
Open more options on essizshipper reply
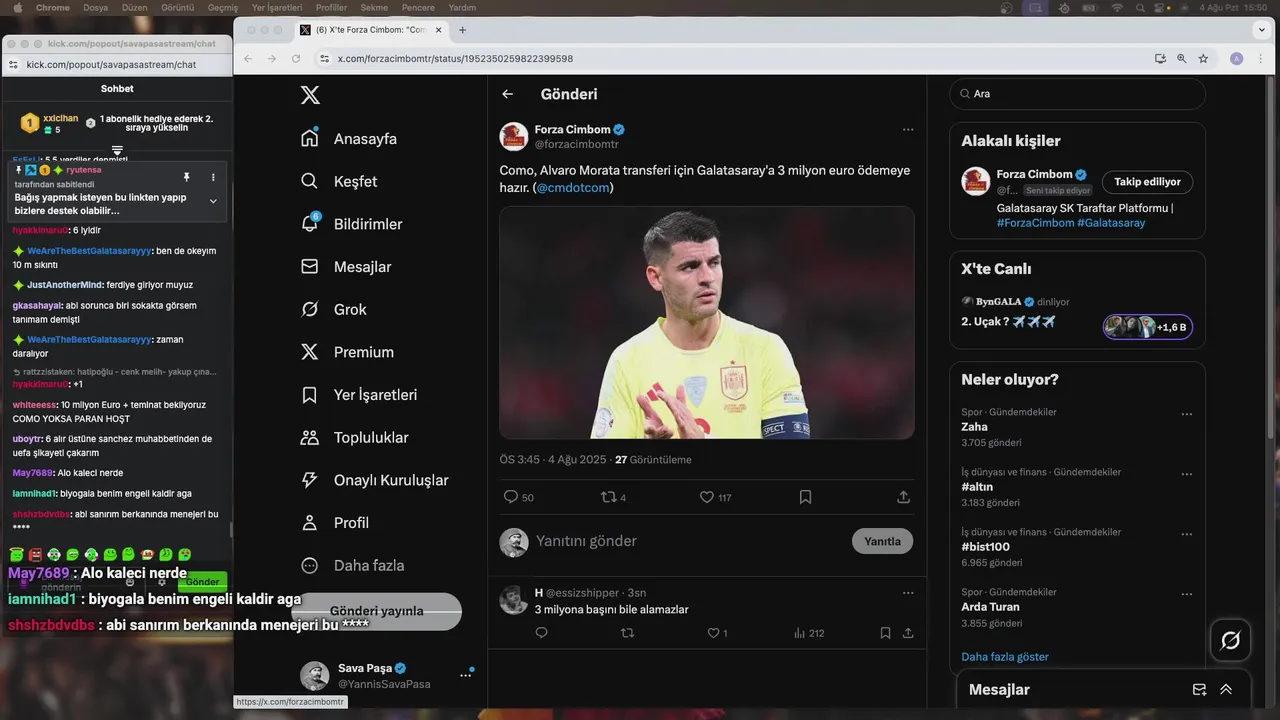coord(908,592)
